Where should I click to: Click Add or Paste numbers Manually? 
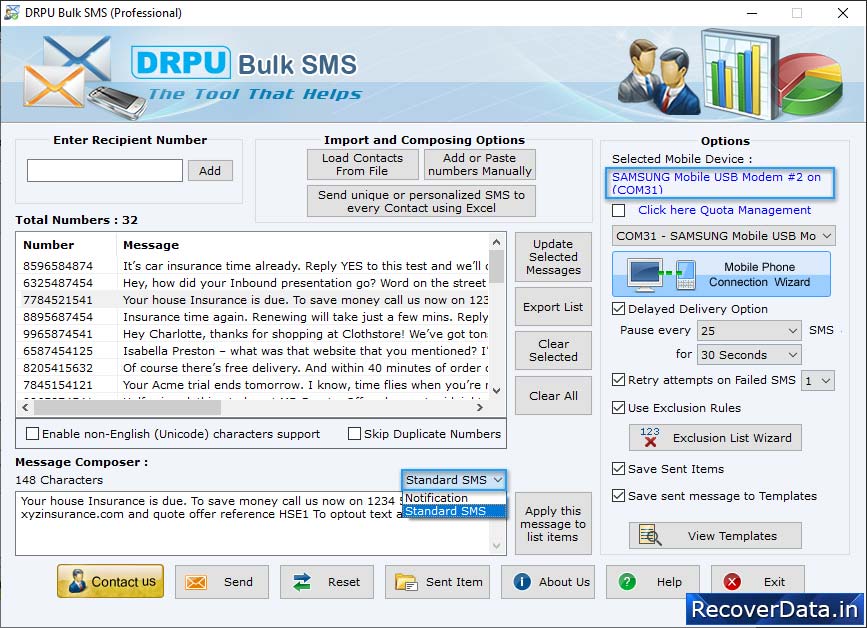click(x=480, y=164)
